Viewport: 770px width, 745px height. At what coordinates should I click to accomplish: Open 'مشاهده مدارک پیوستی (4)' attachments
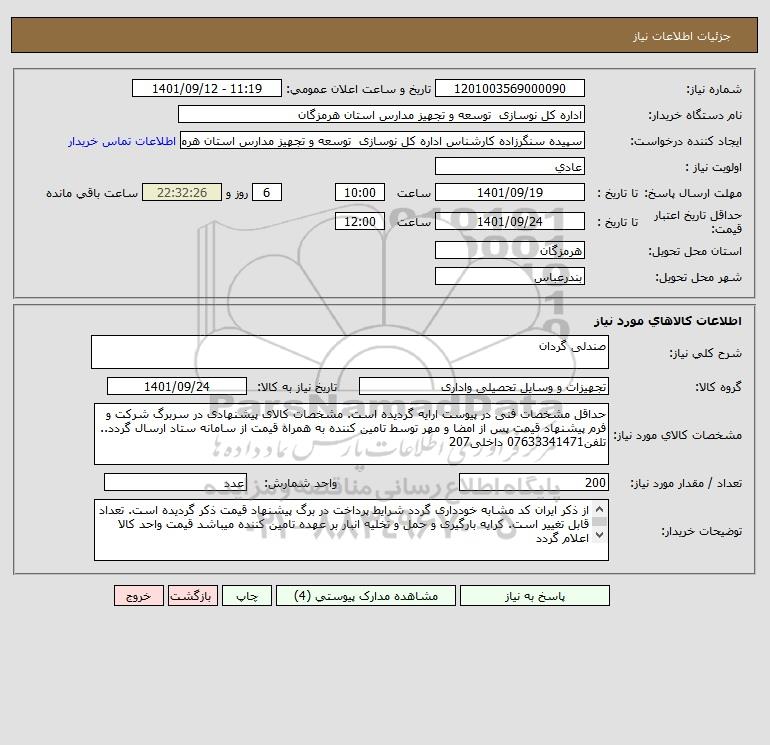(x=366, y=596)
